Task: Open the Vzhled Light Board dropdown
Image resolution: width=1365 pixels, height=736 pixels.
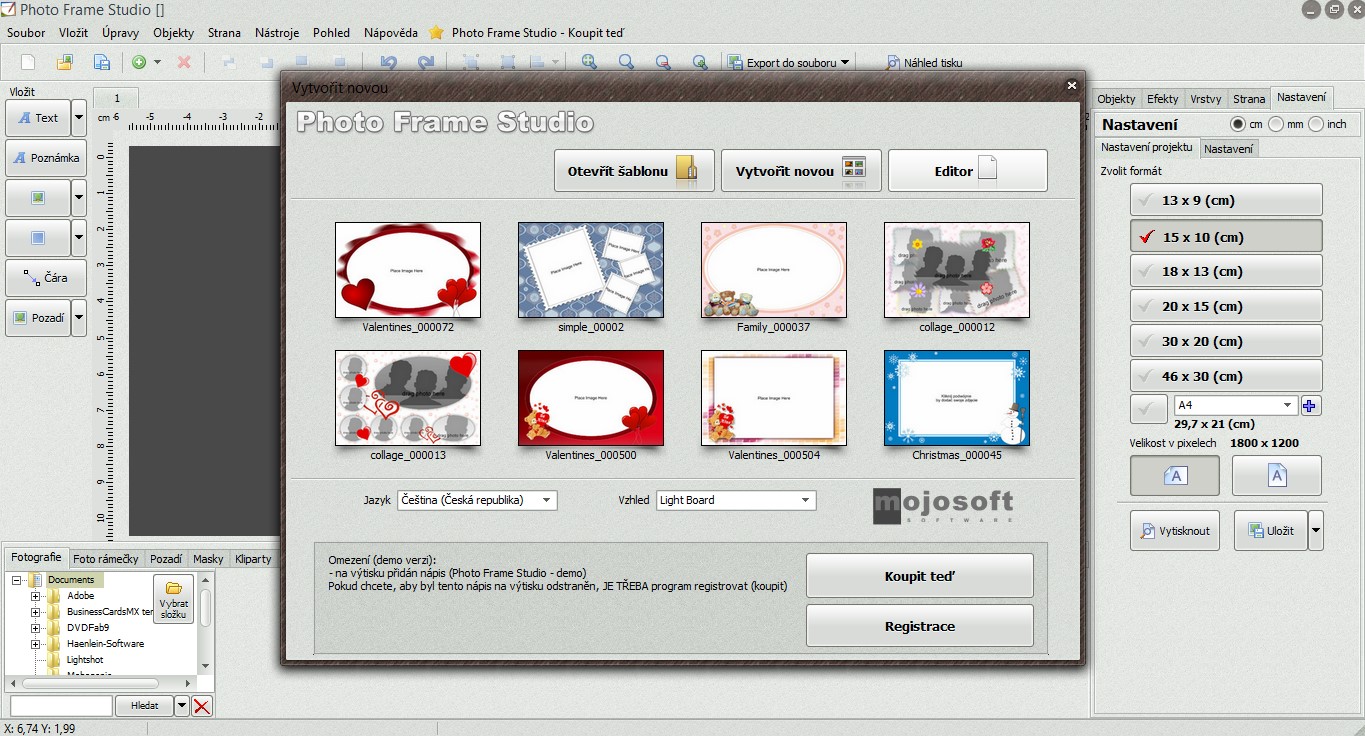Action: (x=736, y=500)
